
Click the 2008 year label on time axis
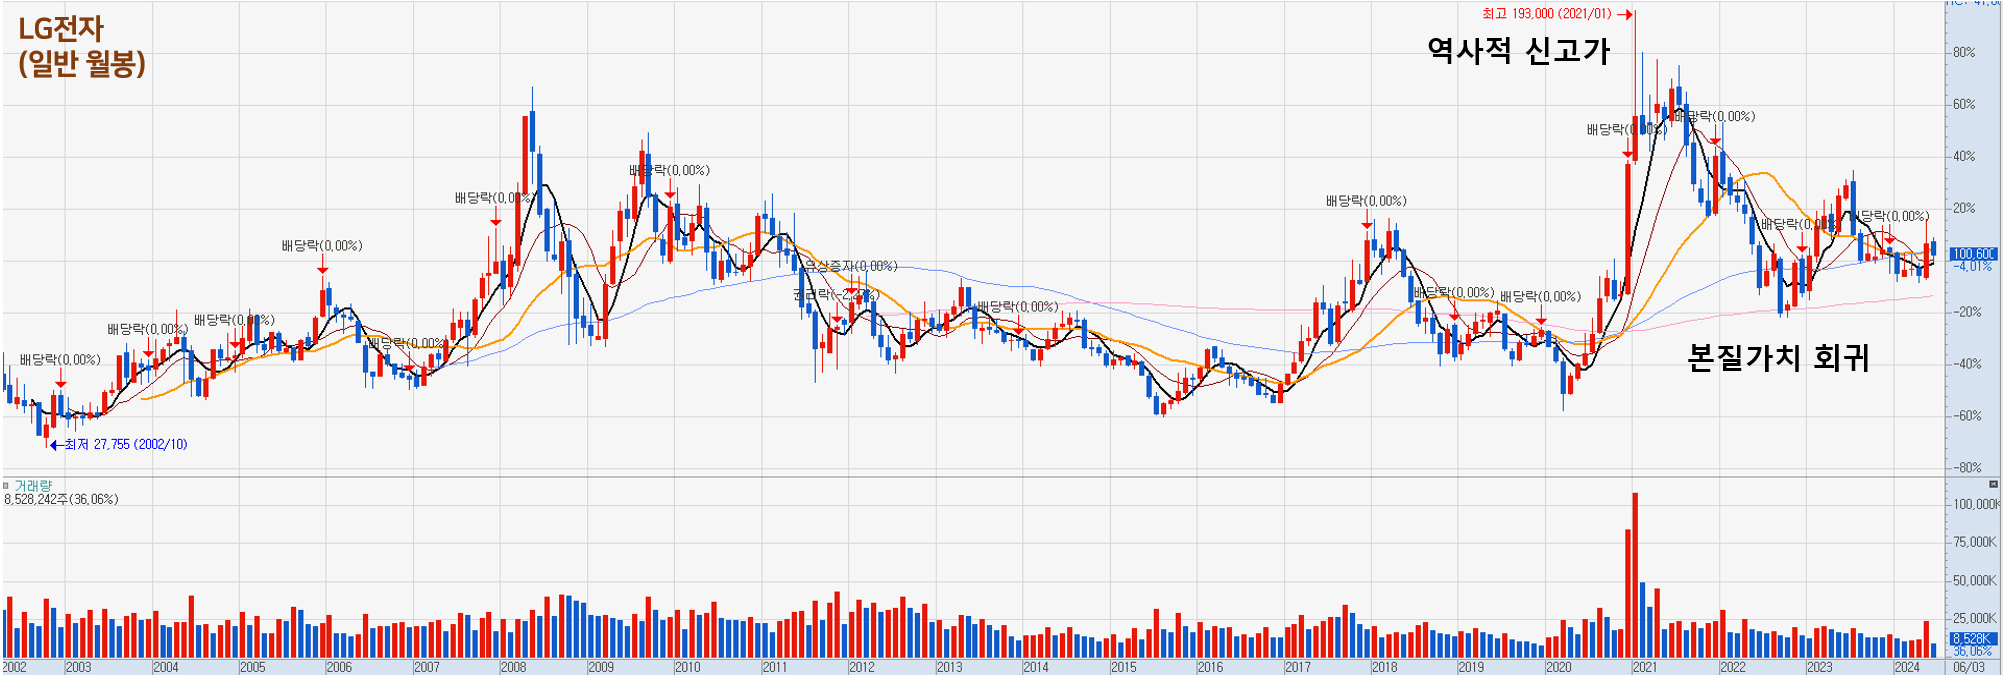click(x=513, y=667)
